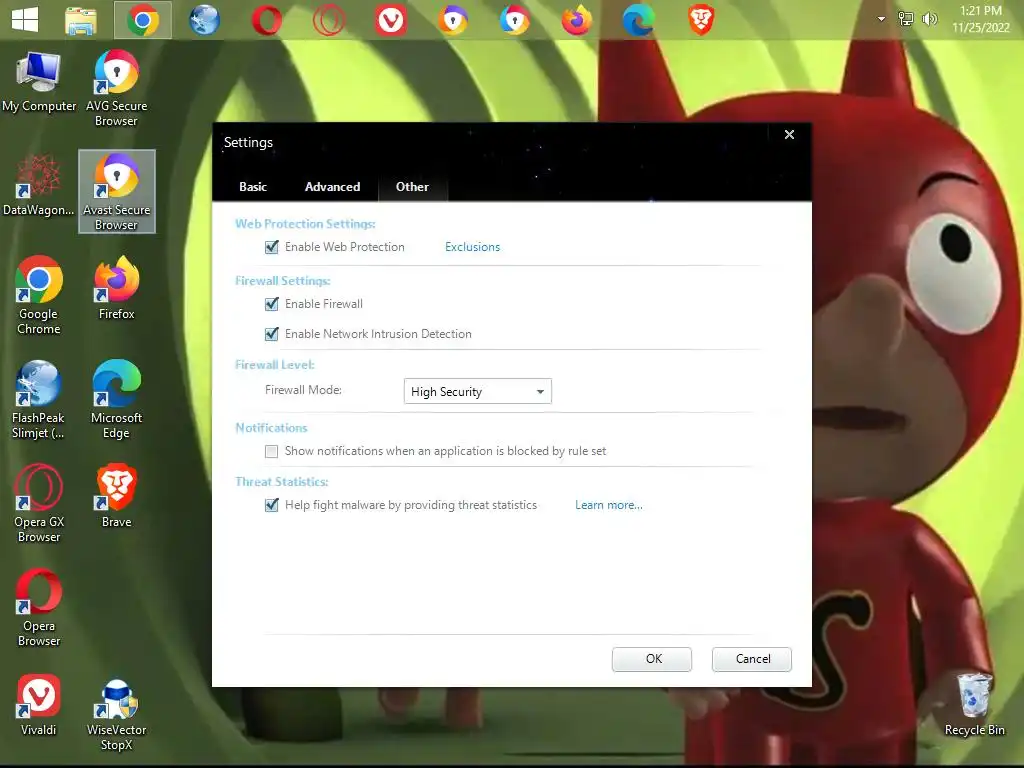Open Opera browser from the taskbar

(x=266, y=20)
